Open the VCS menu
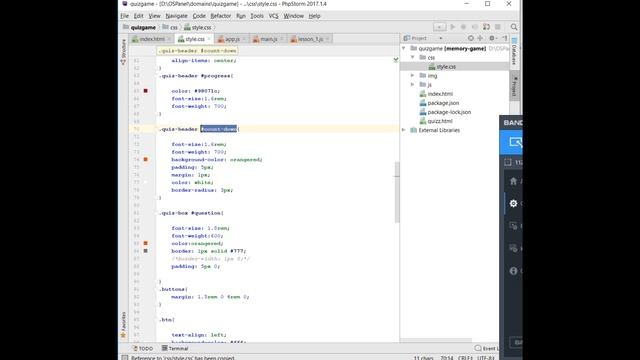The image size is (640, 360). coord(273,16)
